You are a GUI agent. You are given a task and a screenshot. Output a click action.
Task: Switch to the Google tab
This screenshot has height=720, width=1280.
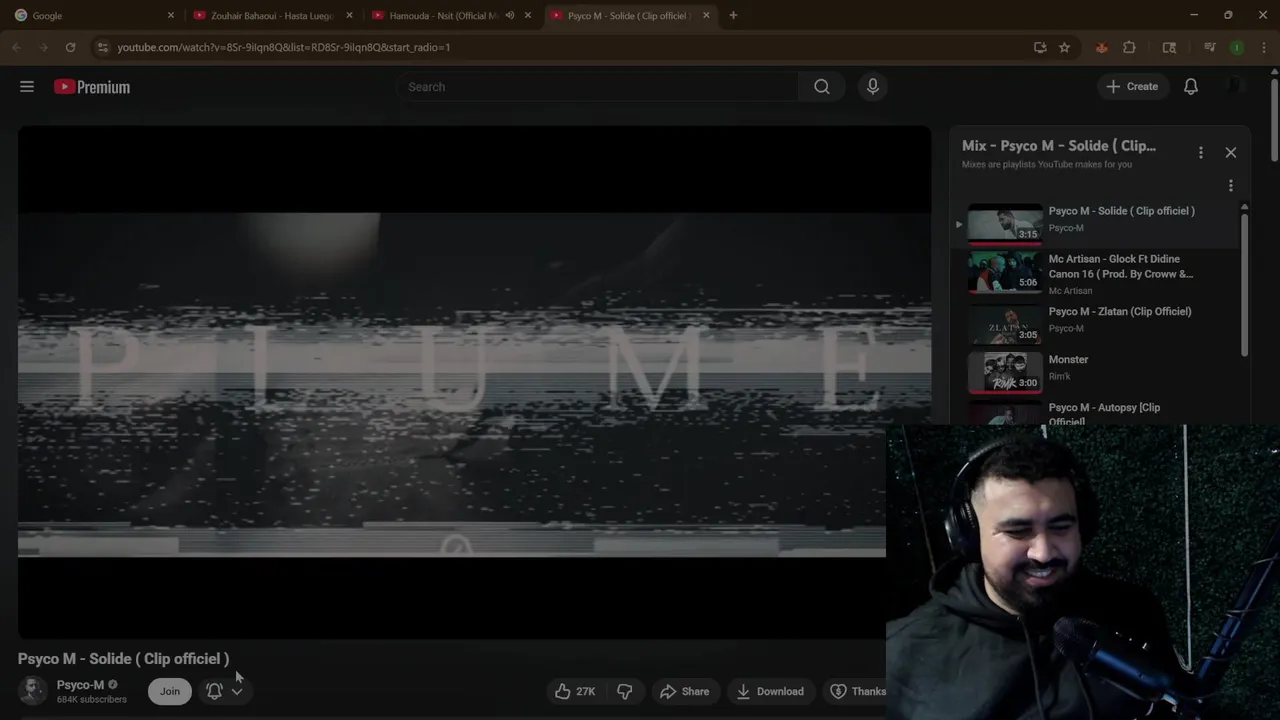click(91, 15)
